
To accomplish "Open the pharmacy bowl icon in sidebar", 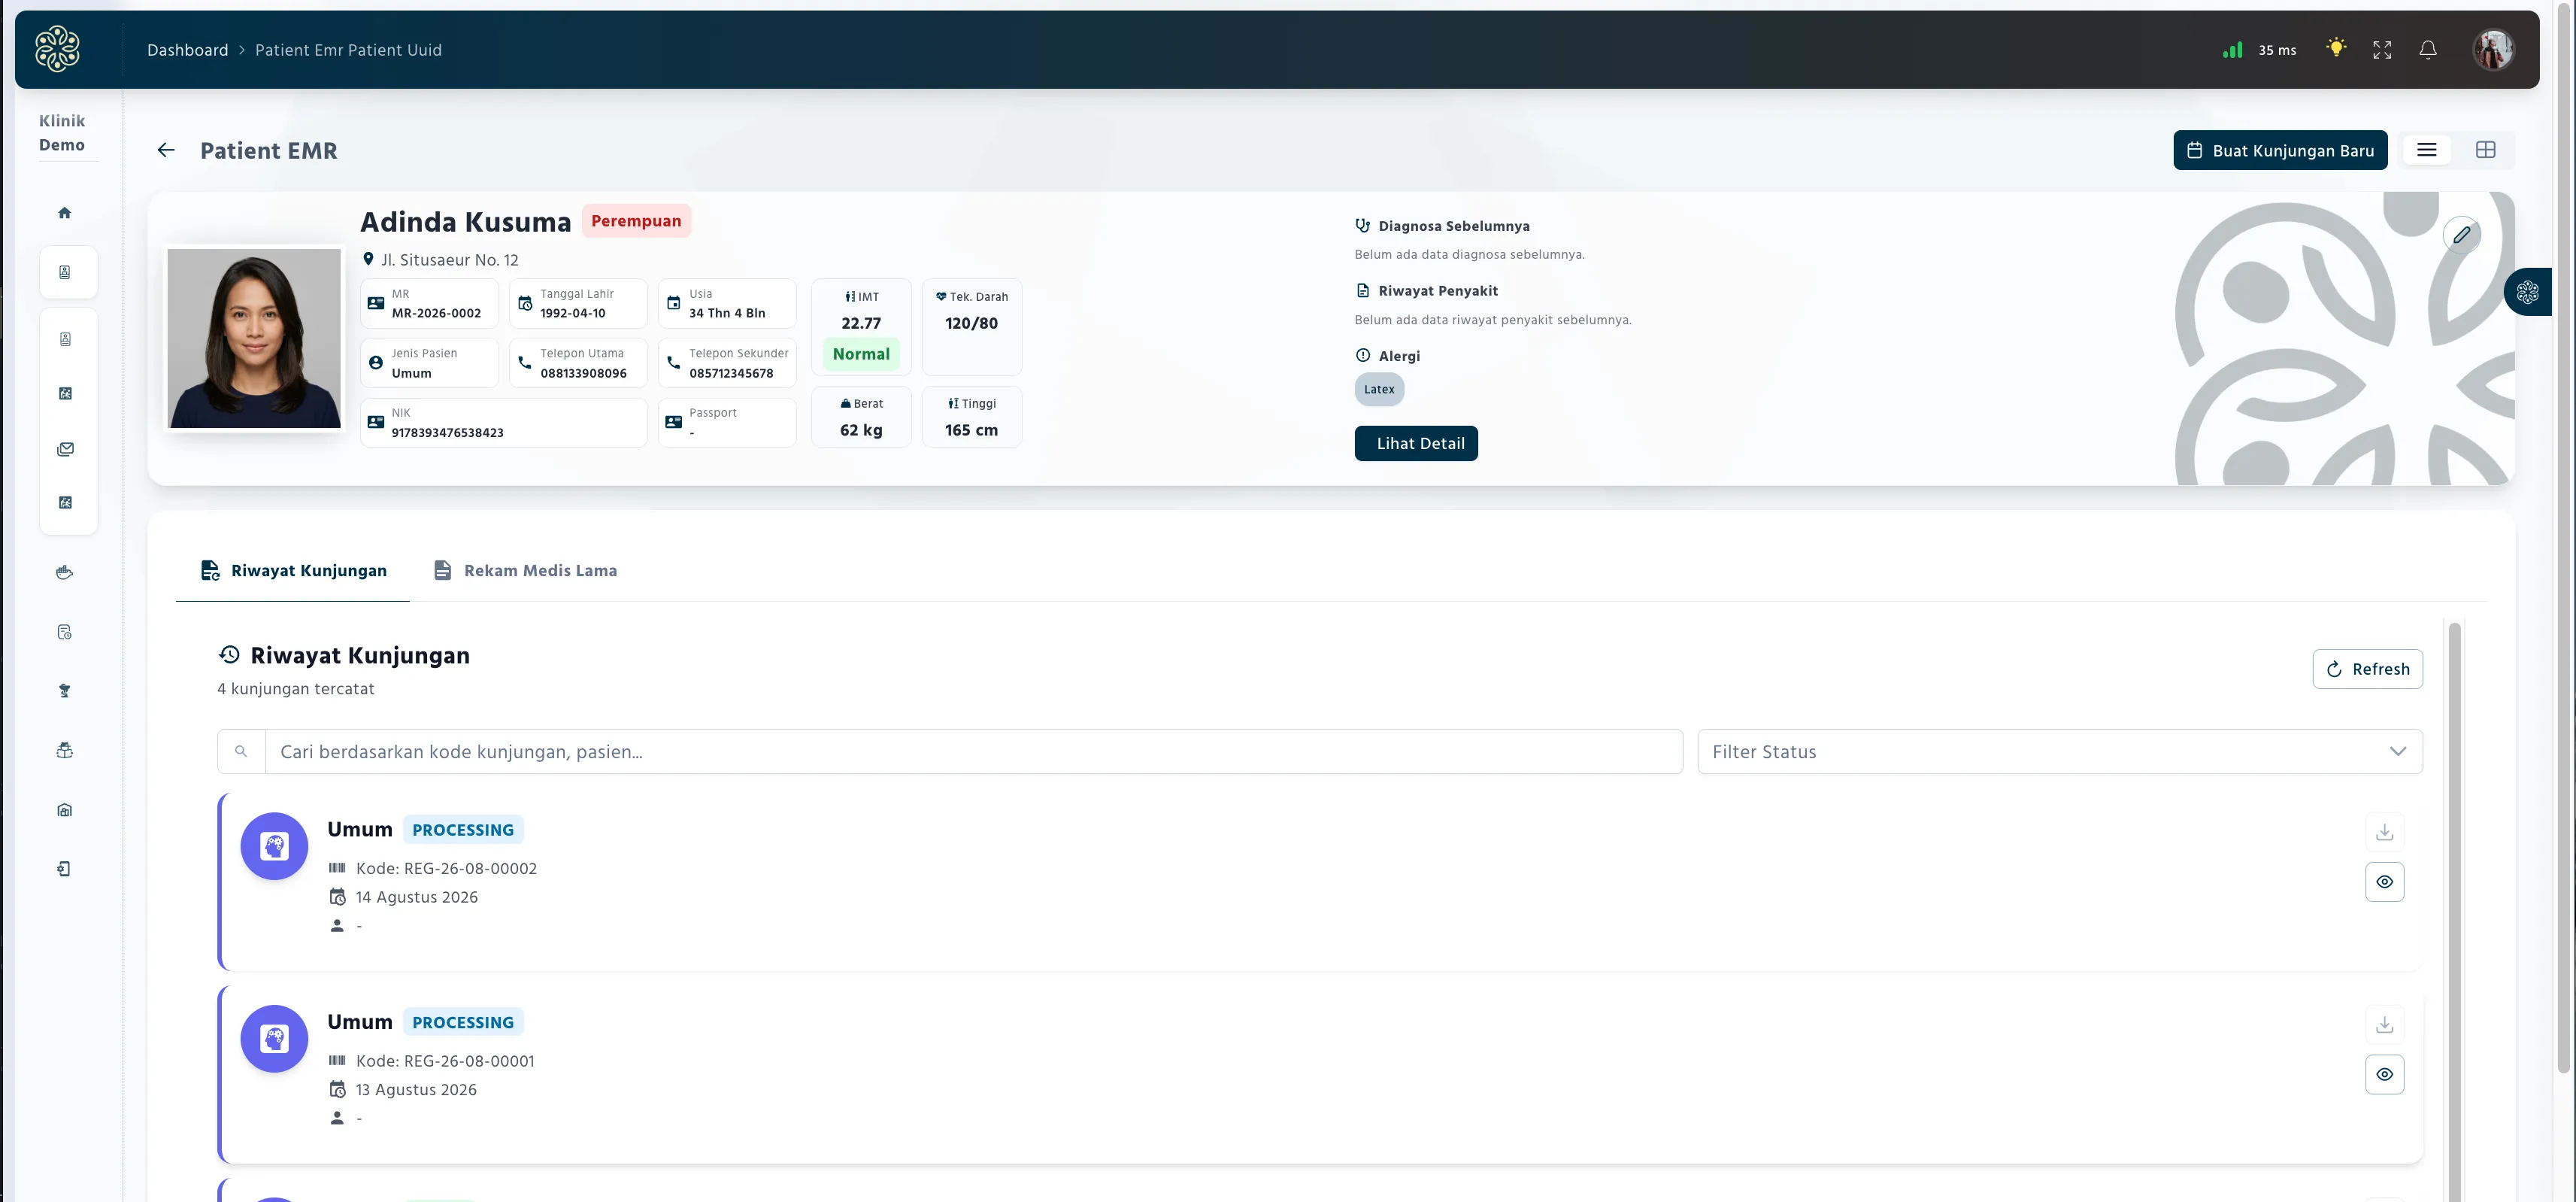I will (65, 691).
